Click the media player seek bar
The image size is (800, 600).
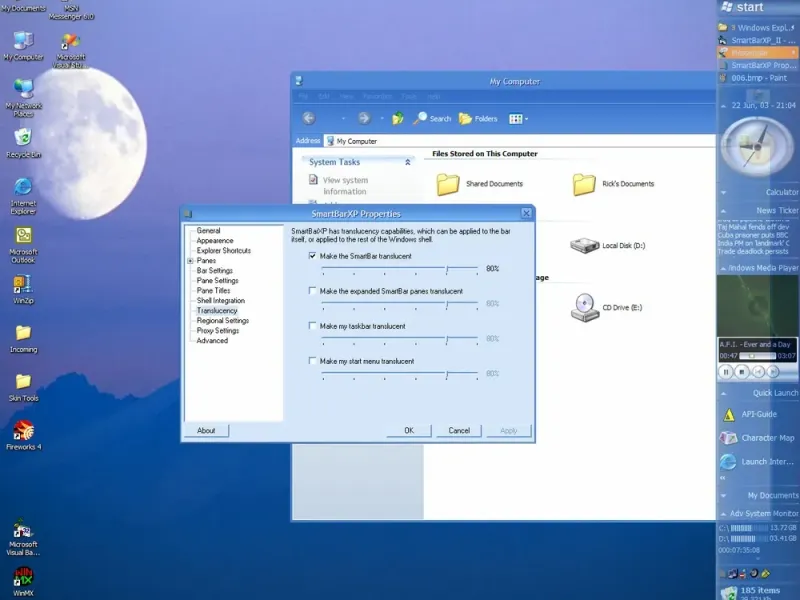757,356
